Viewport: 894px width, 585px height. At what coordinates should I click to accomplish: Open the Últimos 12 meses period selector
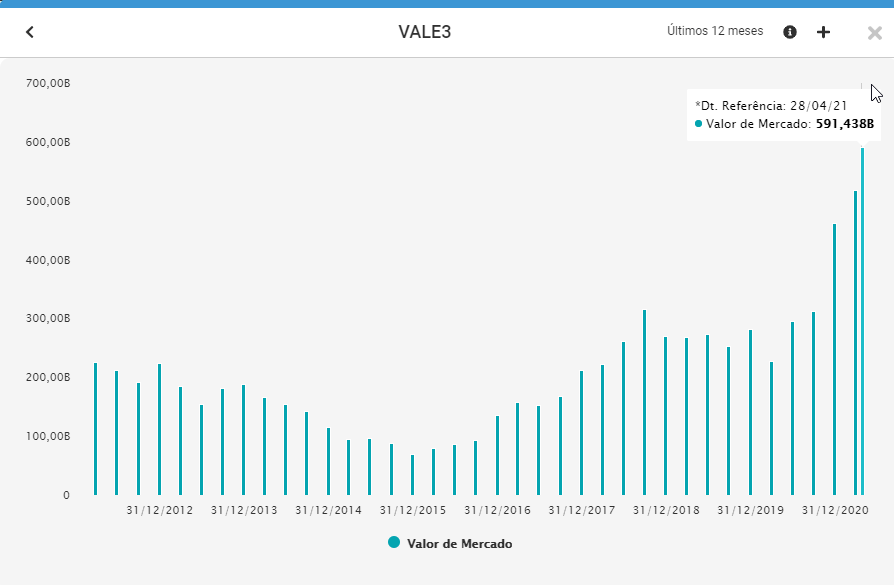point(713,31)
